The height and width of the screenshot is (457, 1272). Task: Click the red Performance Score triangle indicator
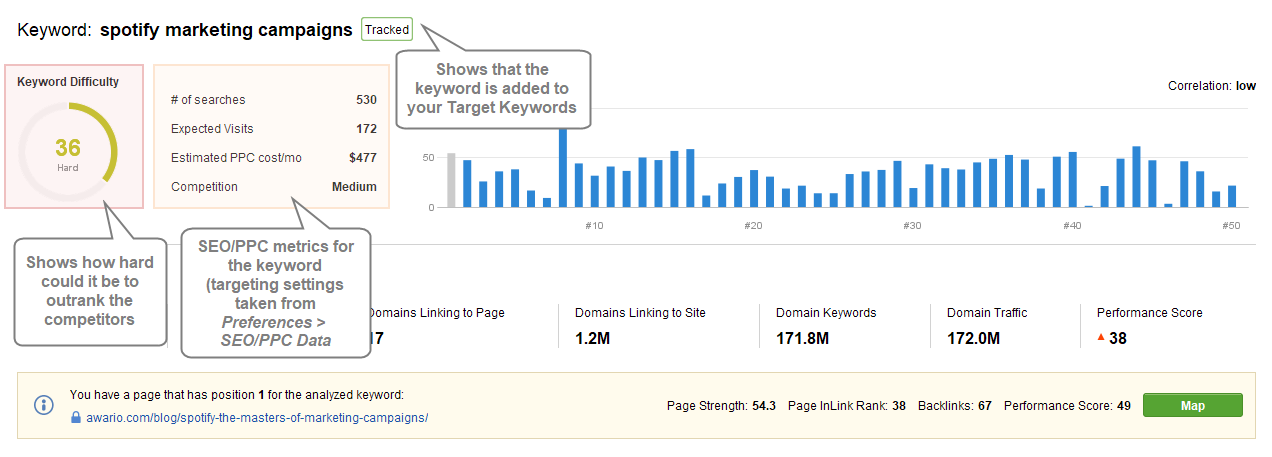(1101, 337)
